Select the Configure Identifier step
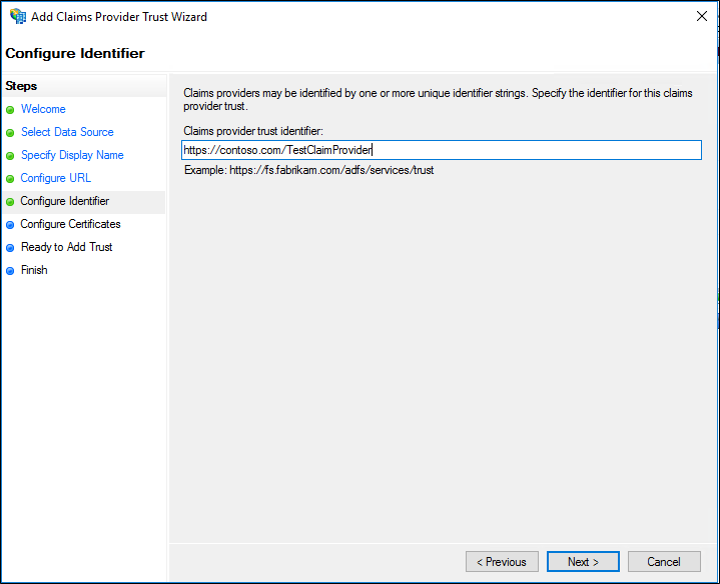 pos(65,201)
